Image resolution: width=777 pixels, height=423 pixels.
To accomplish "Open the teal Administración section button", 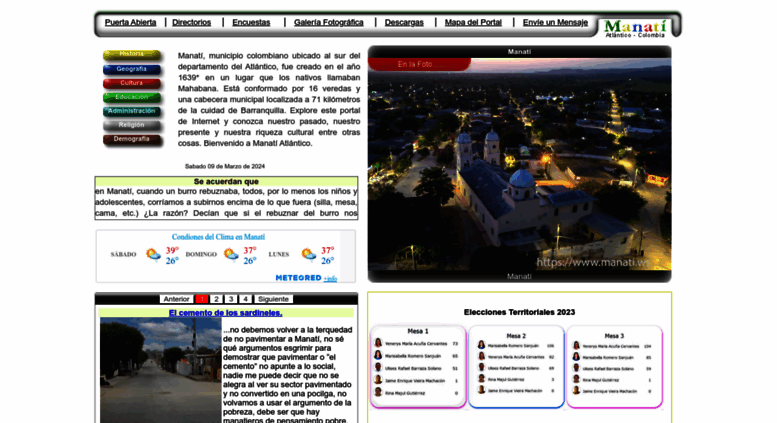I will [x=132, y=111].
